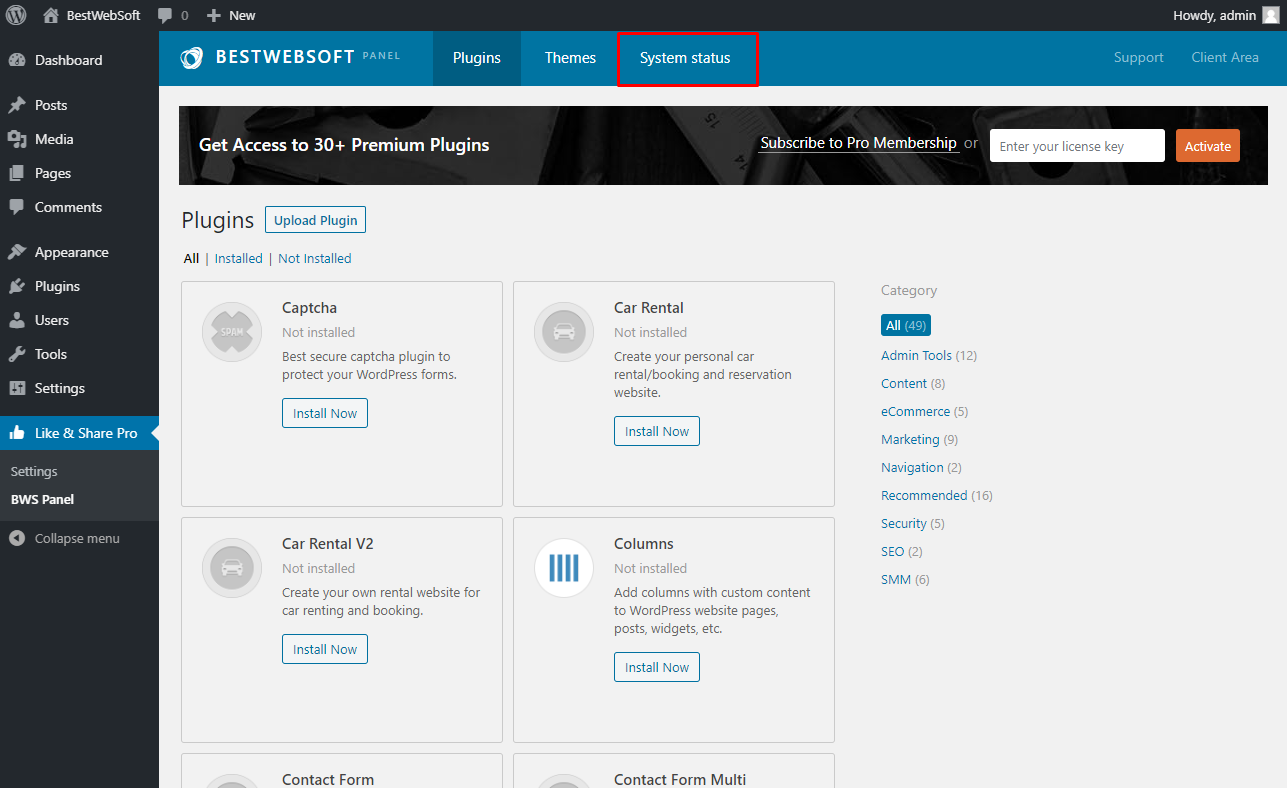Click the BestWebSoft panel logo
This screenshot has width=1287, height=788.
192,58
